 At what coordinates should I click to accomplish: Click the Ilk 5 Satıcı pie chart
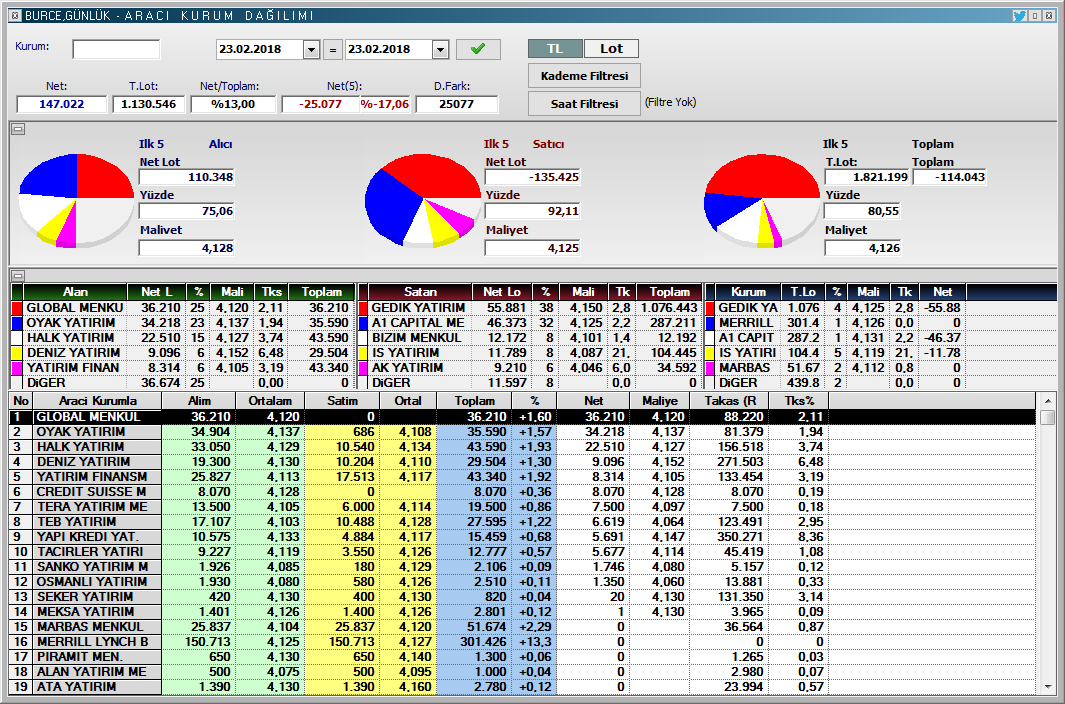coord(422,200)
